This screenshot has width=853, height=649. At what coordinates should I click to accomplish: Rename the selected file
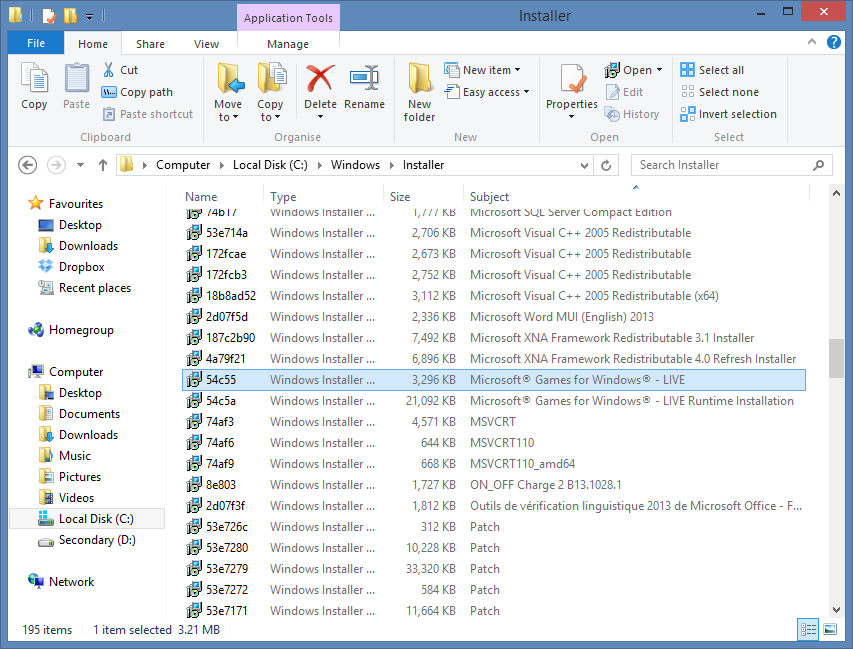pos(364,87)
